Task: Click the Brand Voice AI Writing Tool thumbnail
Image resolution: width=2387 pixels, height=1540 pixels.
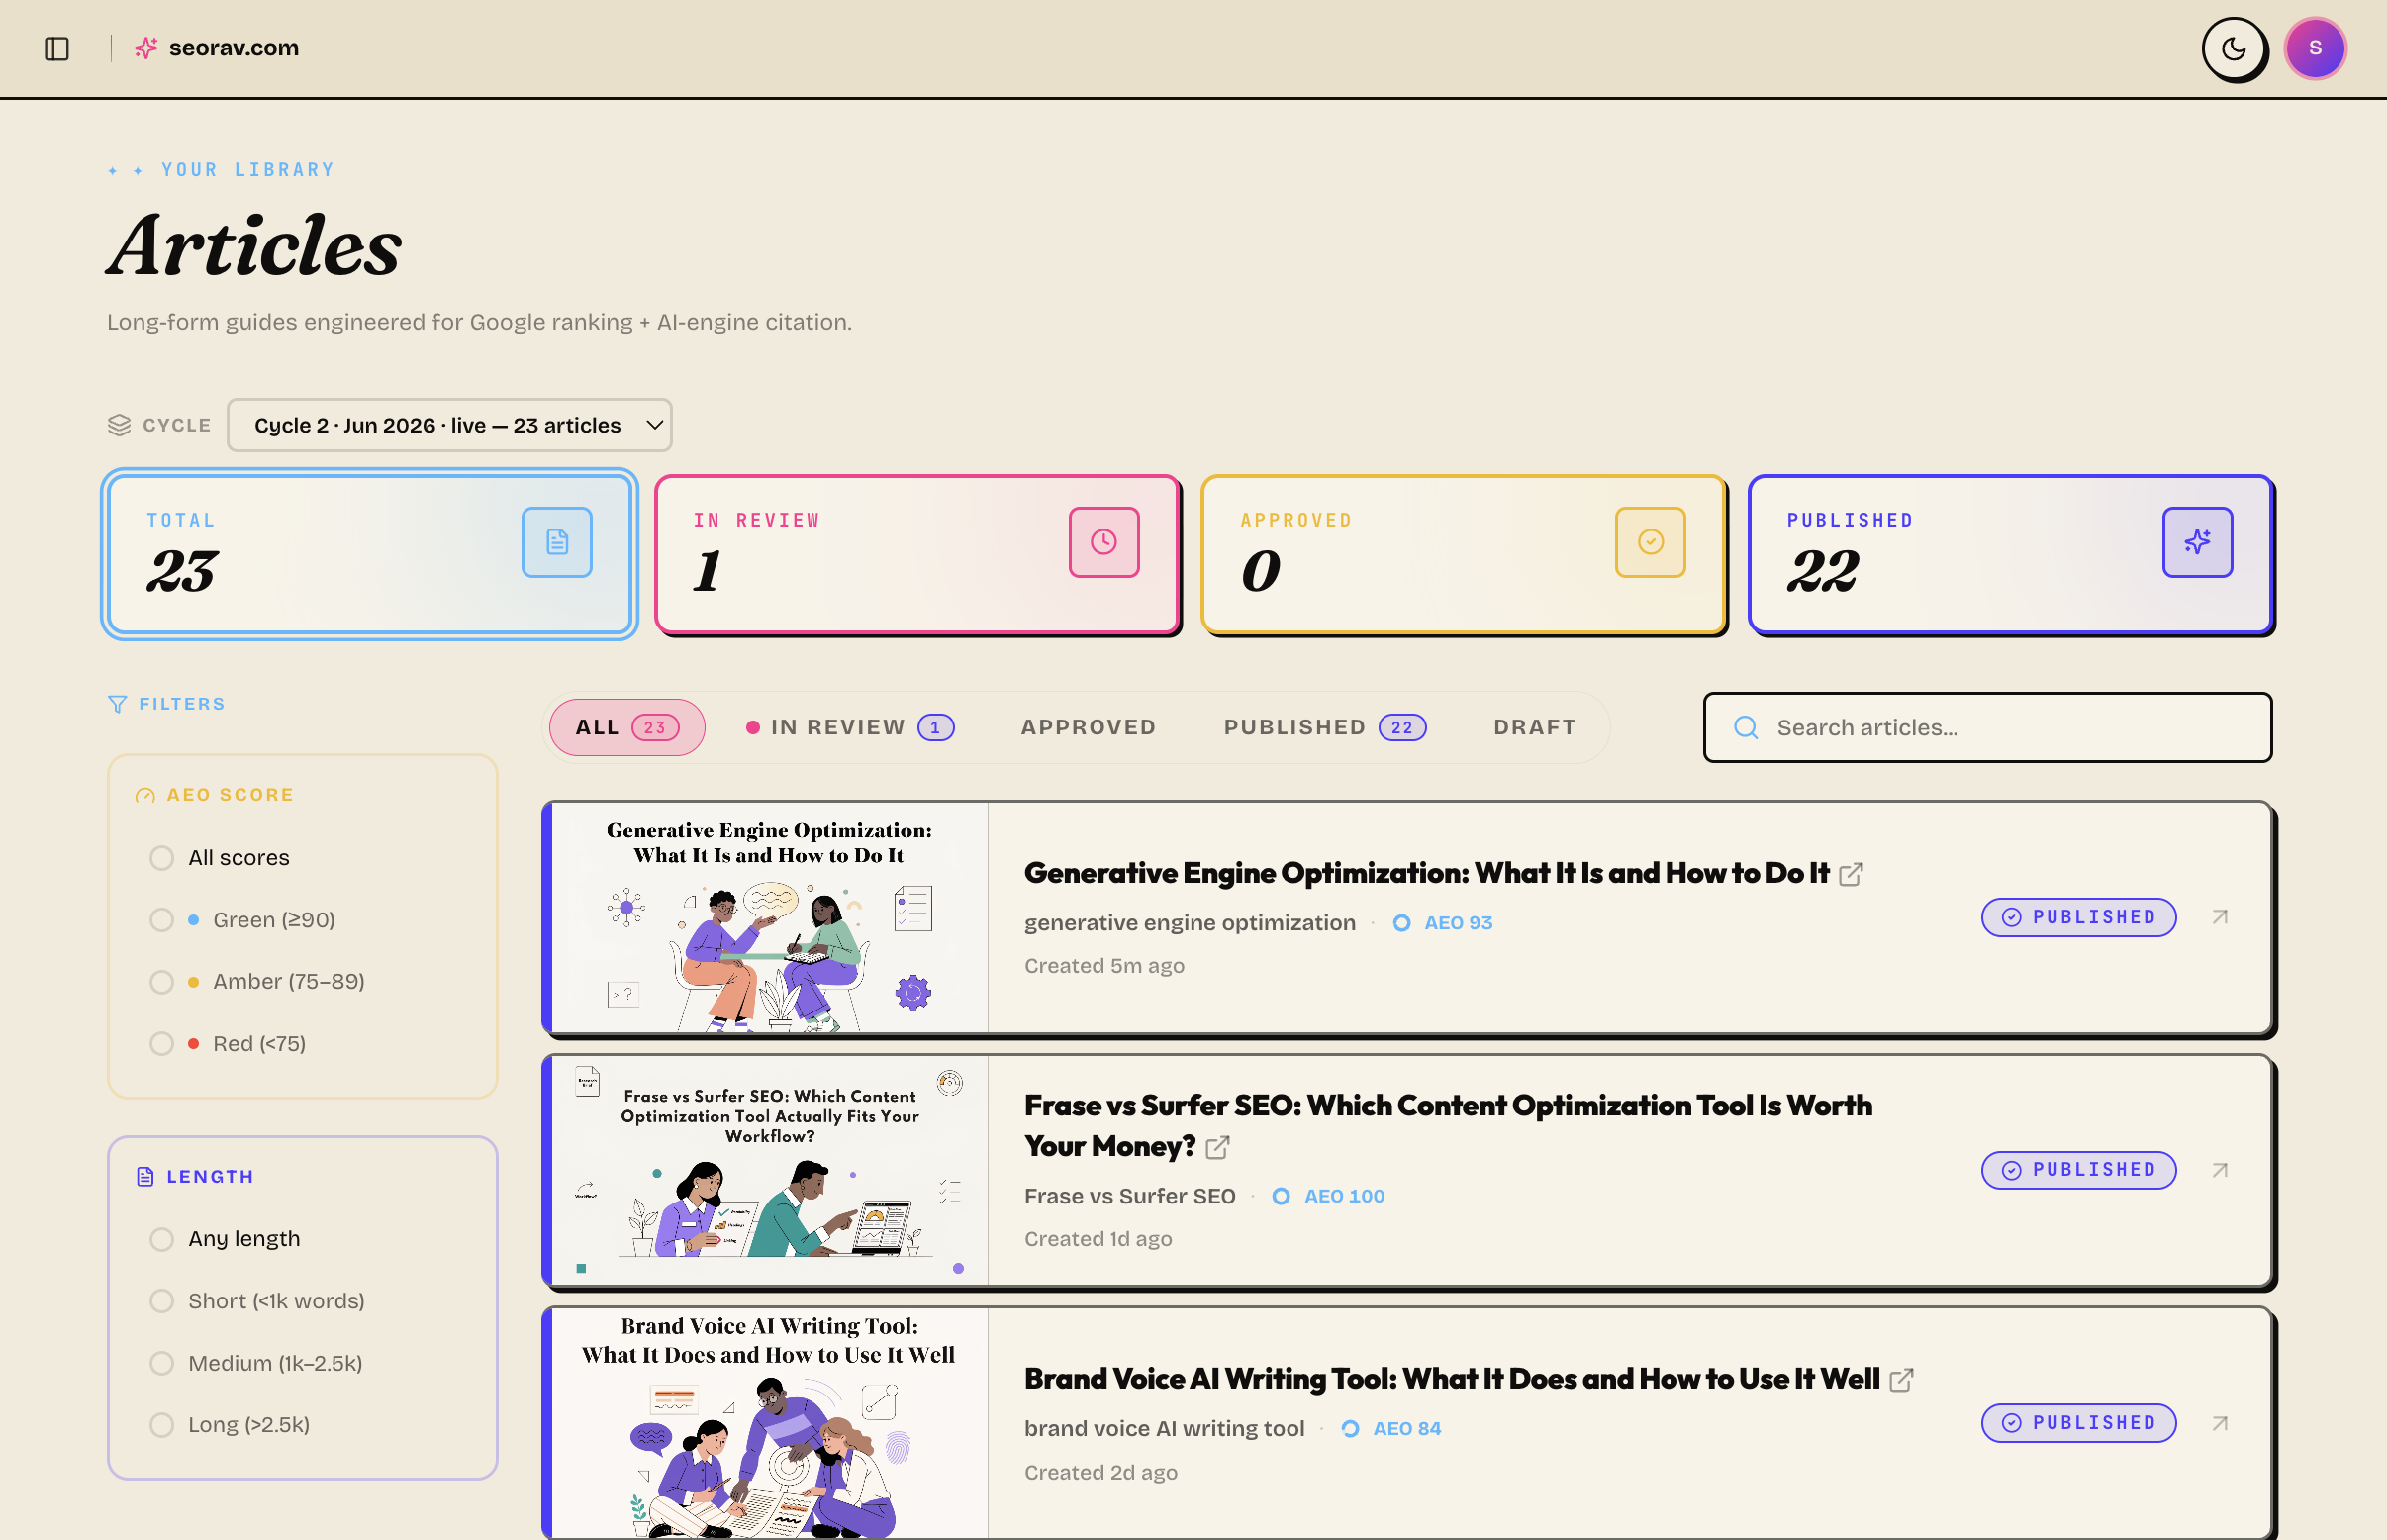Action: point(769,1423)
